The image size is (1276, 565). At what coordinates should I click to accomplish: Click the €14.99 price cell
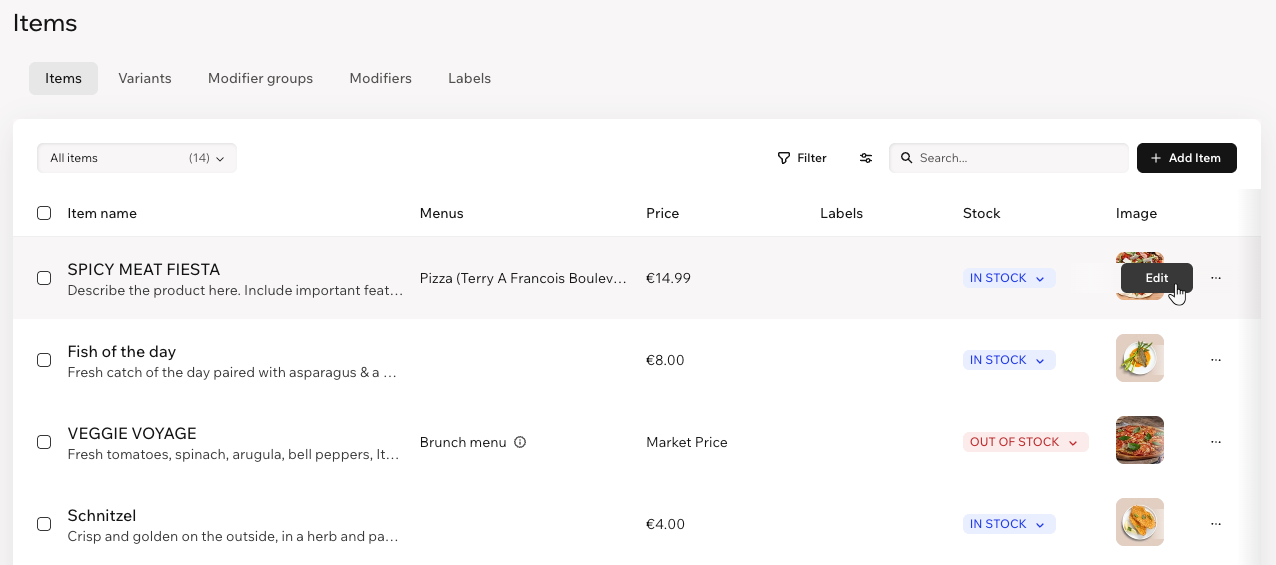[x=668, y=278]
